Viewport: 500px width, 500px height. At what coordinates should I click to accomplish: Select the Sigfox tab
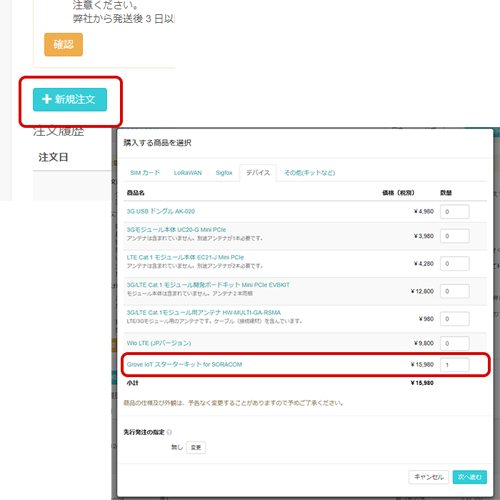click(224, 173)
